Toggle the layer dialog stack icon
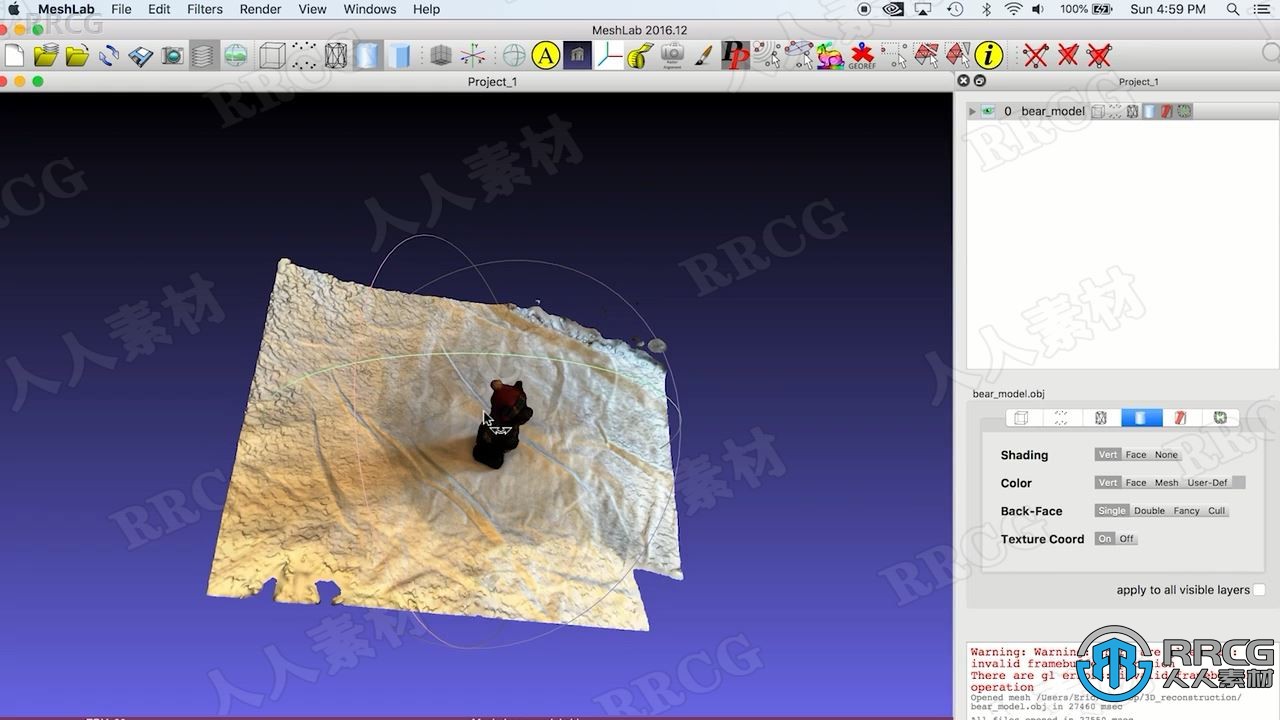This screenshot has height=720, width=1280. (204, 55)
